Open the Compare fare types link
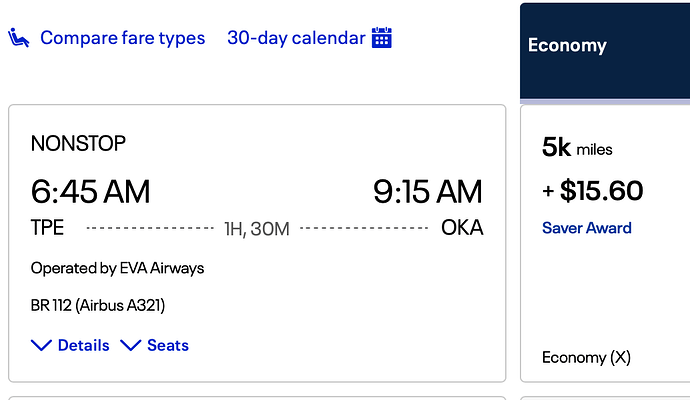The width and height of the screenshot is (690, 400). tap(122, 38)
